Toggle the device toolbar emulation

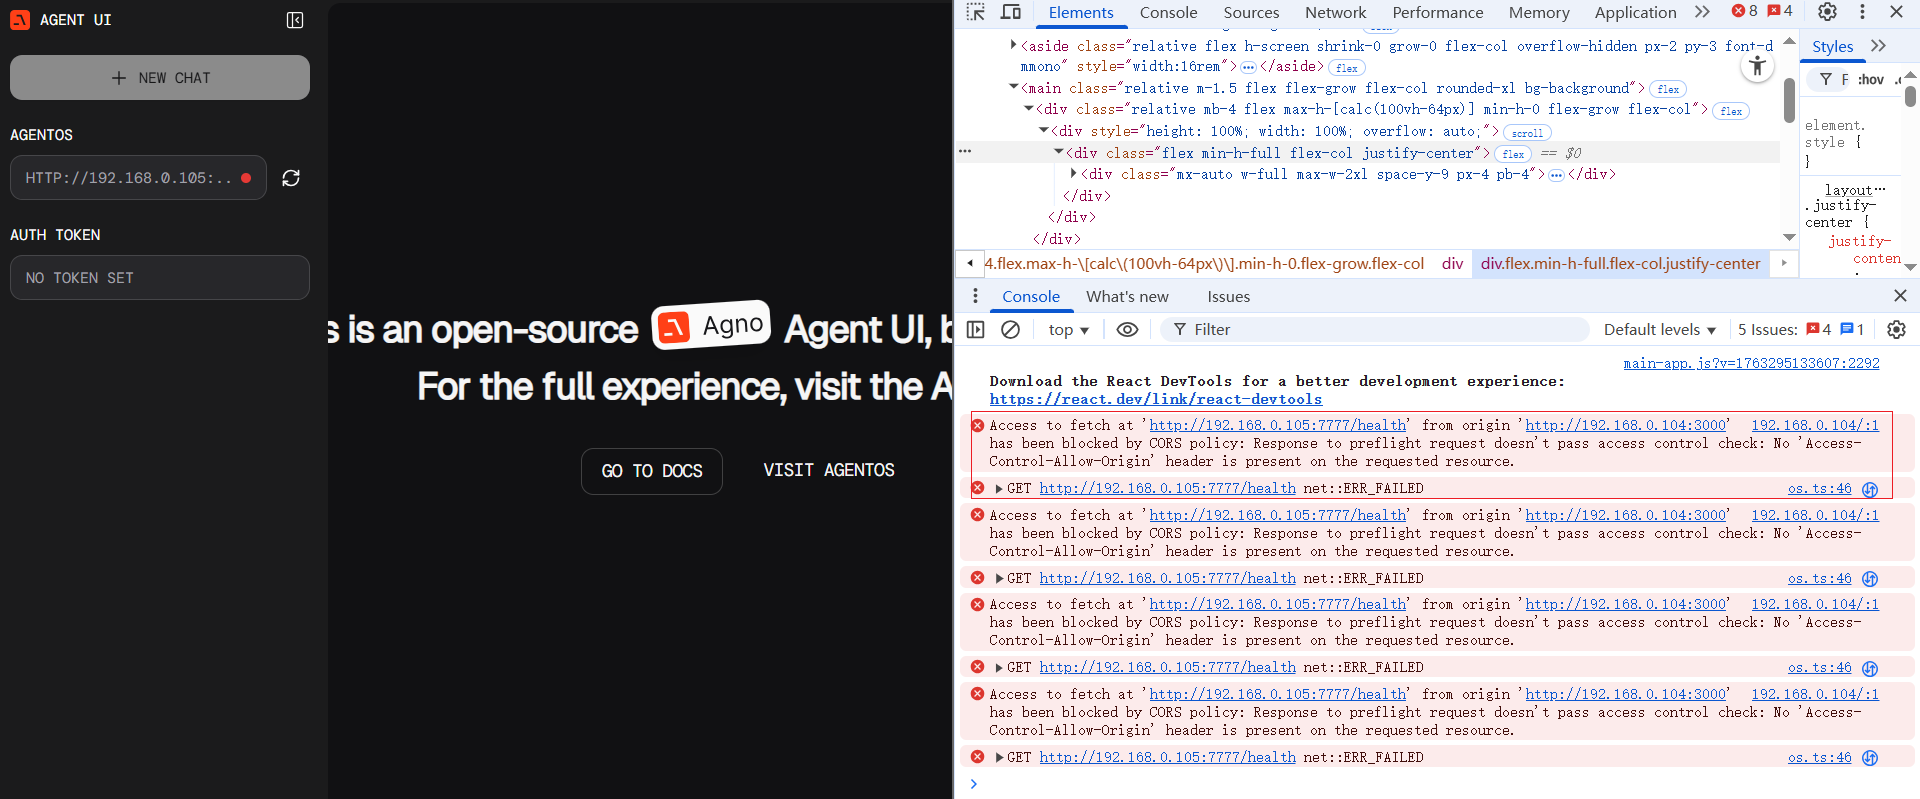1011,12
